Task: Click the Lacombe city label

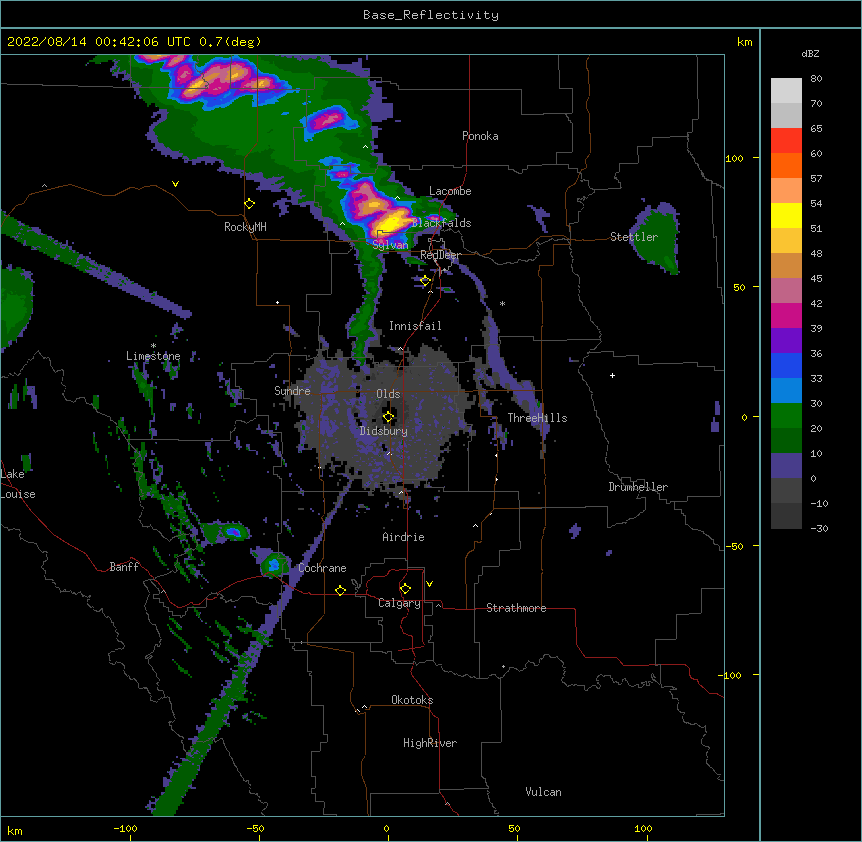Action: click(450, 191)
